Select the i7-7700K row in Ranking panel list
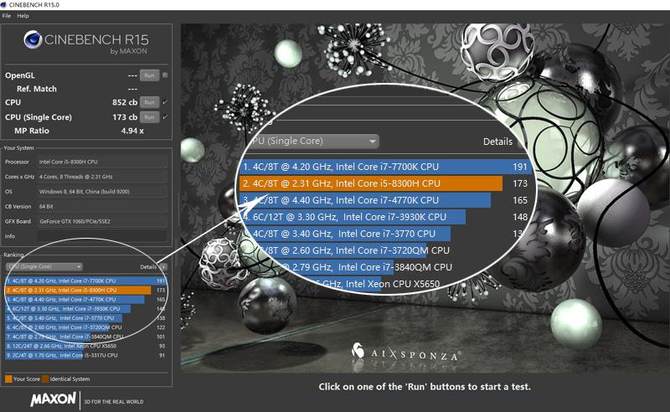670x412 pixels. tap(85, 281)
